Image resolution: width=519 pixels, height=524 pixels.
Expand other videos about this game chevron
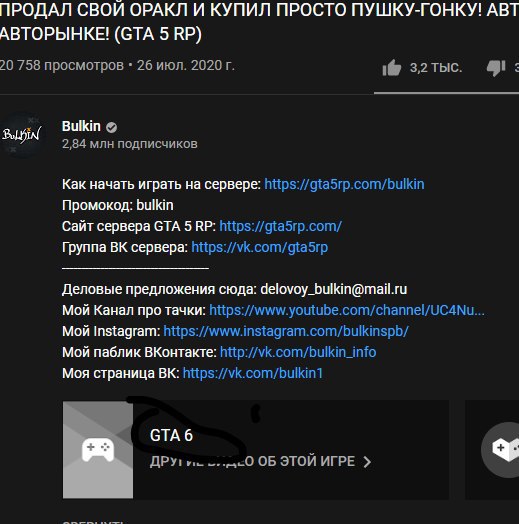point(367,462)
